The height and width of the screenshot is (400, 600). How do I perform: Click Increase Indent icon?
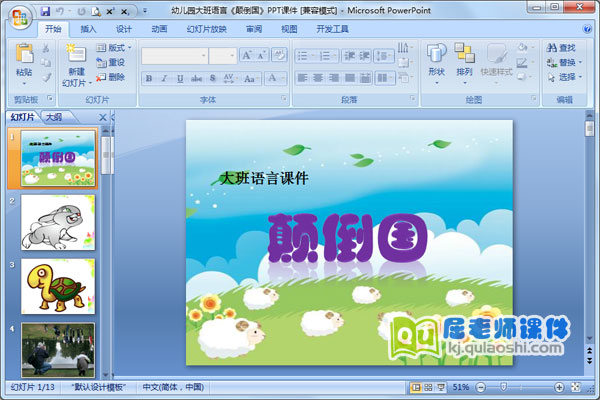pos(364,56)
